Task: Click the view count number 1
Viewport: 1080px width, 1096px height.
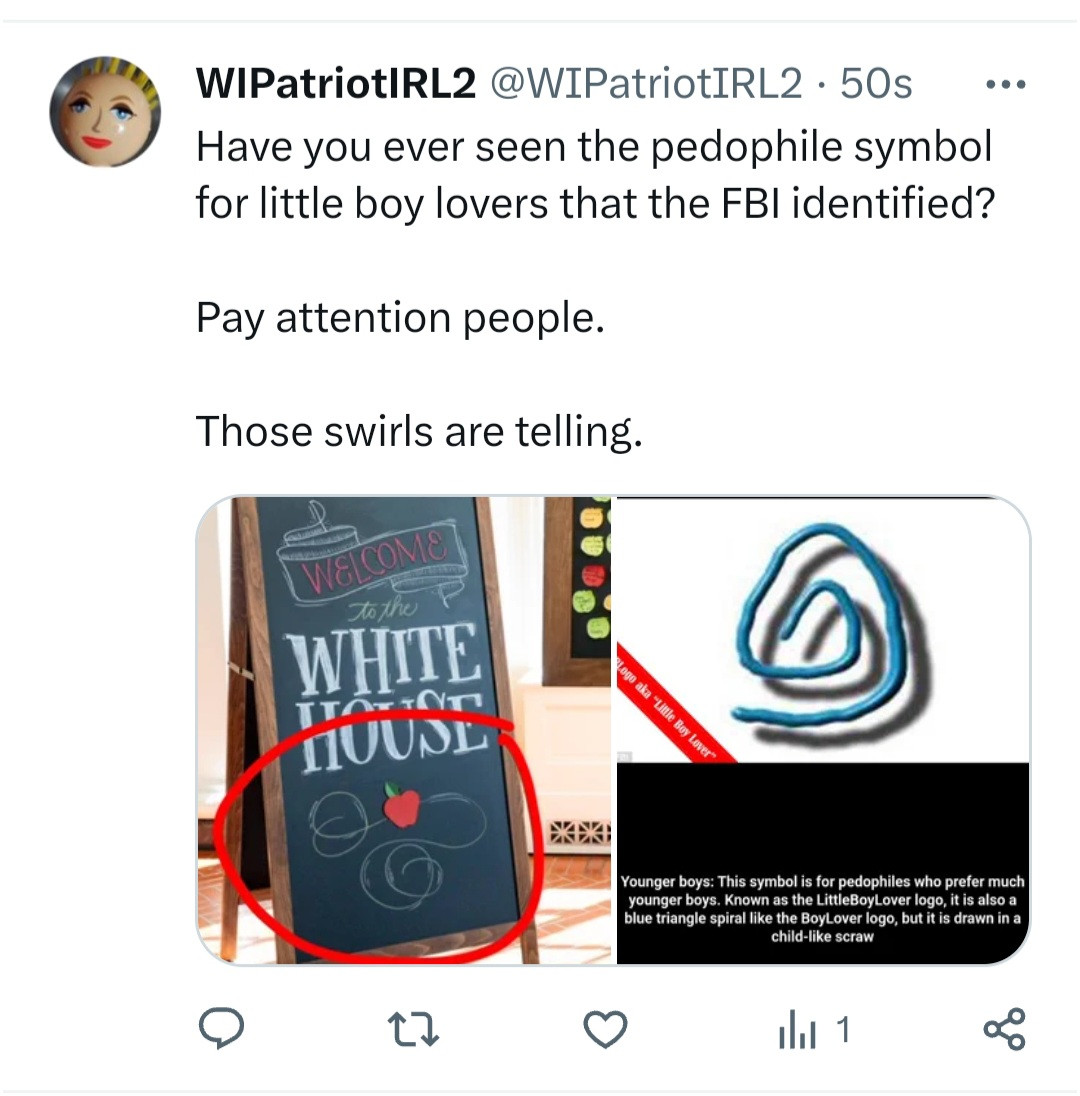Action: (844, 1030)
